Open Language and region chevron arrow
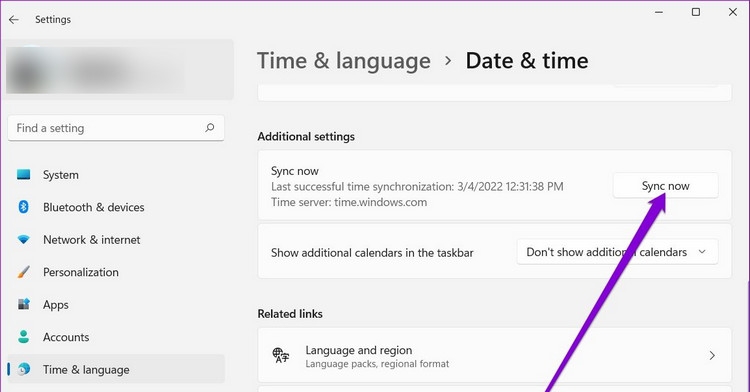The height and width of the screenshot is (392, 750). [712, 356]
